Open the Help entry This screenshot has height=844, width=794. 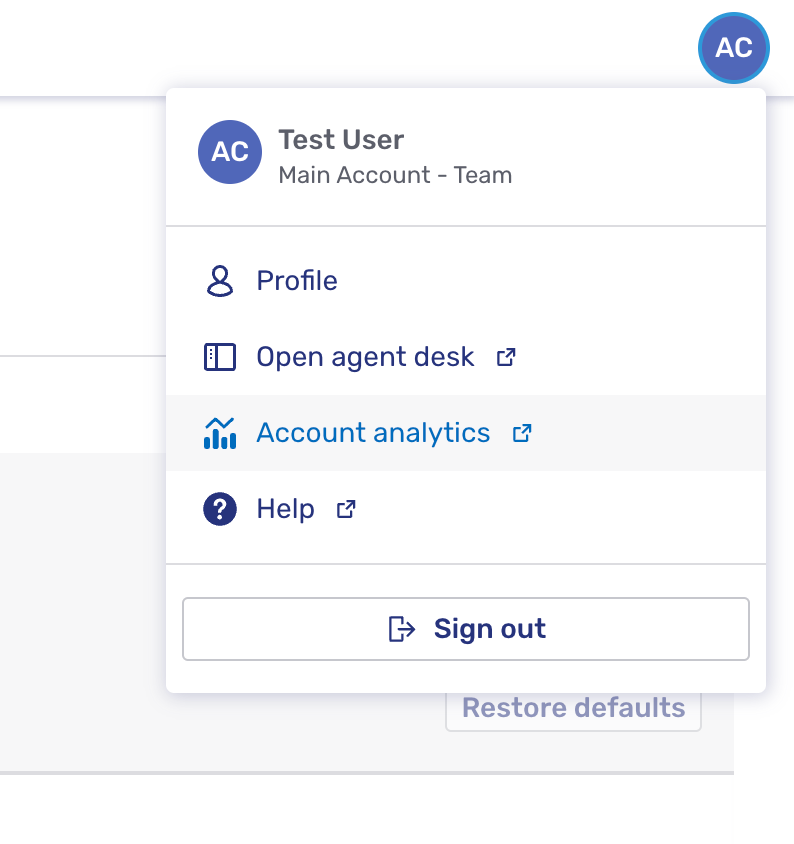285,508
